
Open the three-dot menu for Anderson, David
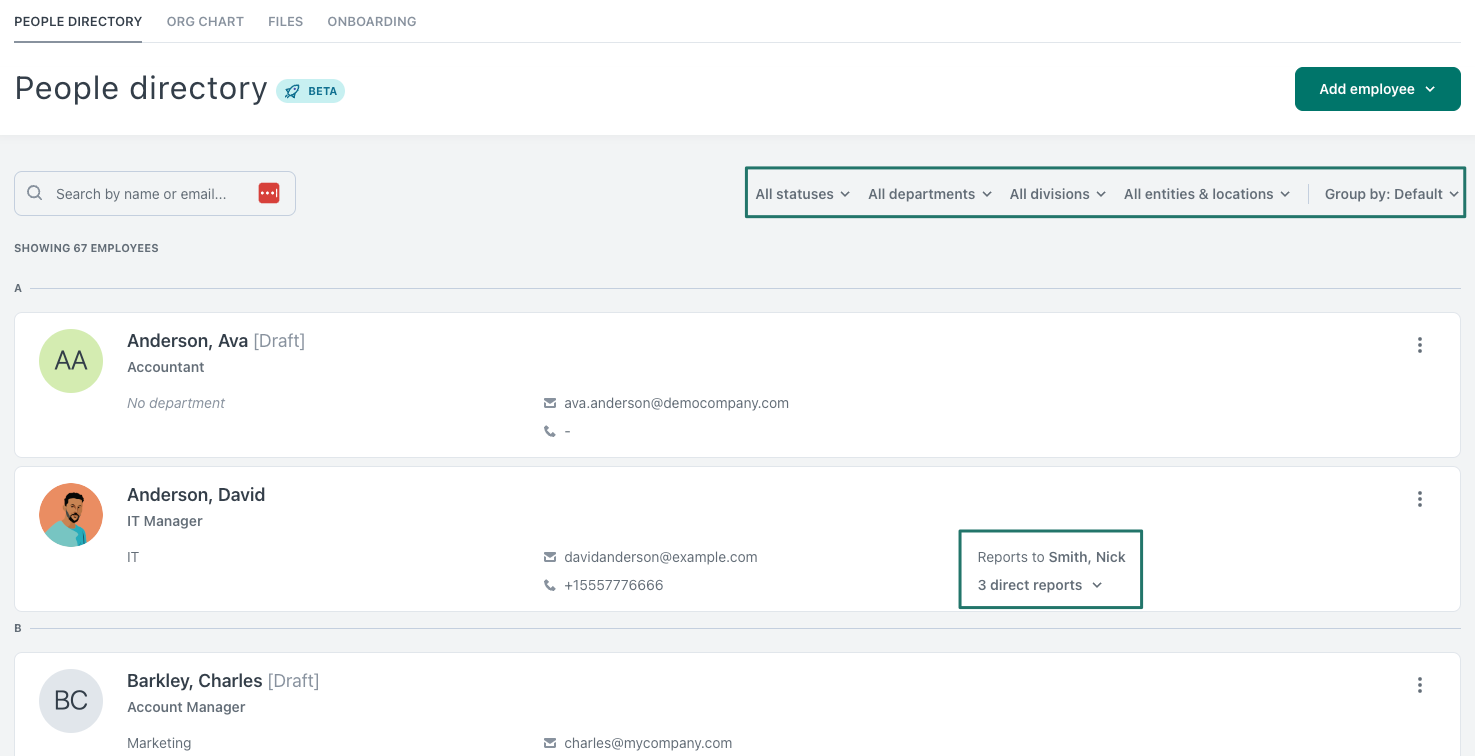point(1419,499)
